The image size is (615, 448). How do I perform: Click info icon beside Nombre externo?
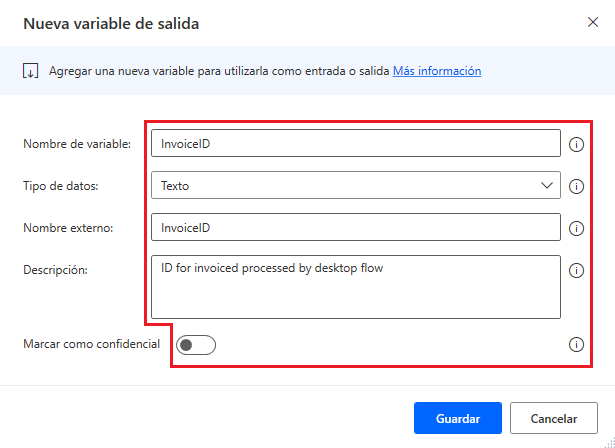[576, 228]
